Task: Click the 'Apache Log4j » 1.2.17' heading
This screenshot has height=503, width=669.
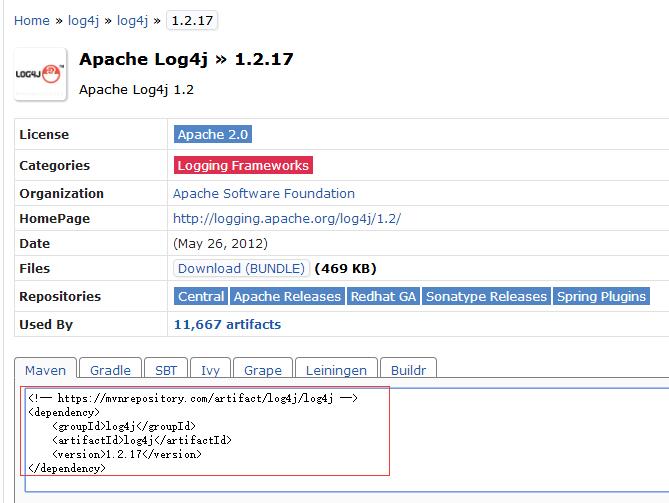Action: pyautogui.click(x=186, y=59)
